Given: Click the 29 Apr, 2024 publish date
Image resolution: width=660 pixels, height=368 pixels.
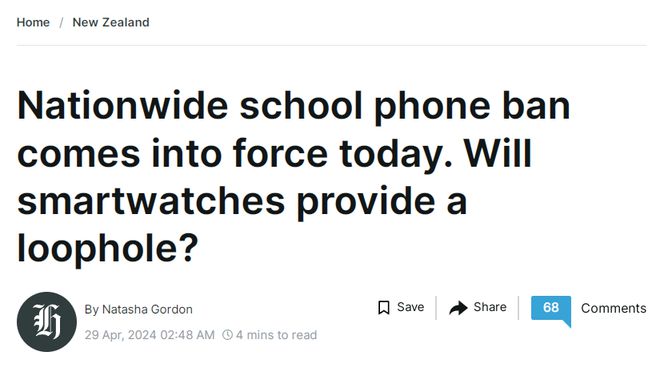Looking at the screenshot, I should click(x=120, y=335).
